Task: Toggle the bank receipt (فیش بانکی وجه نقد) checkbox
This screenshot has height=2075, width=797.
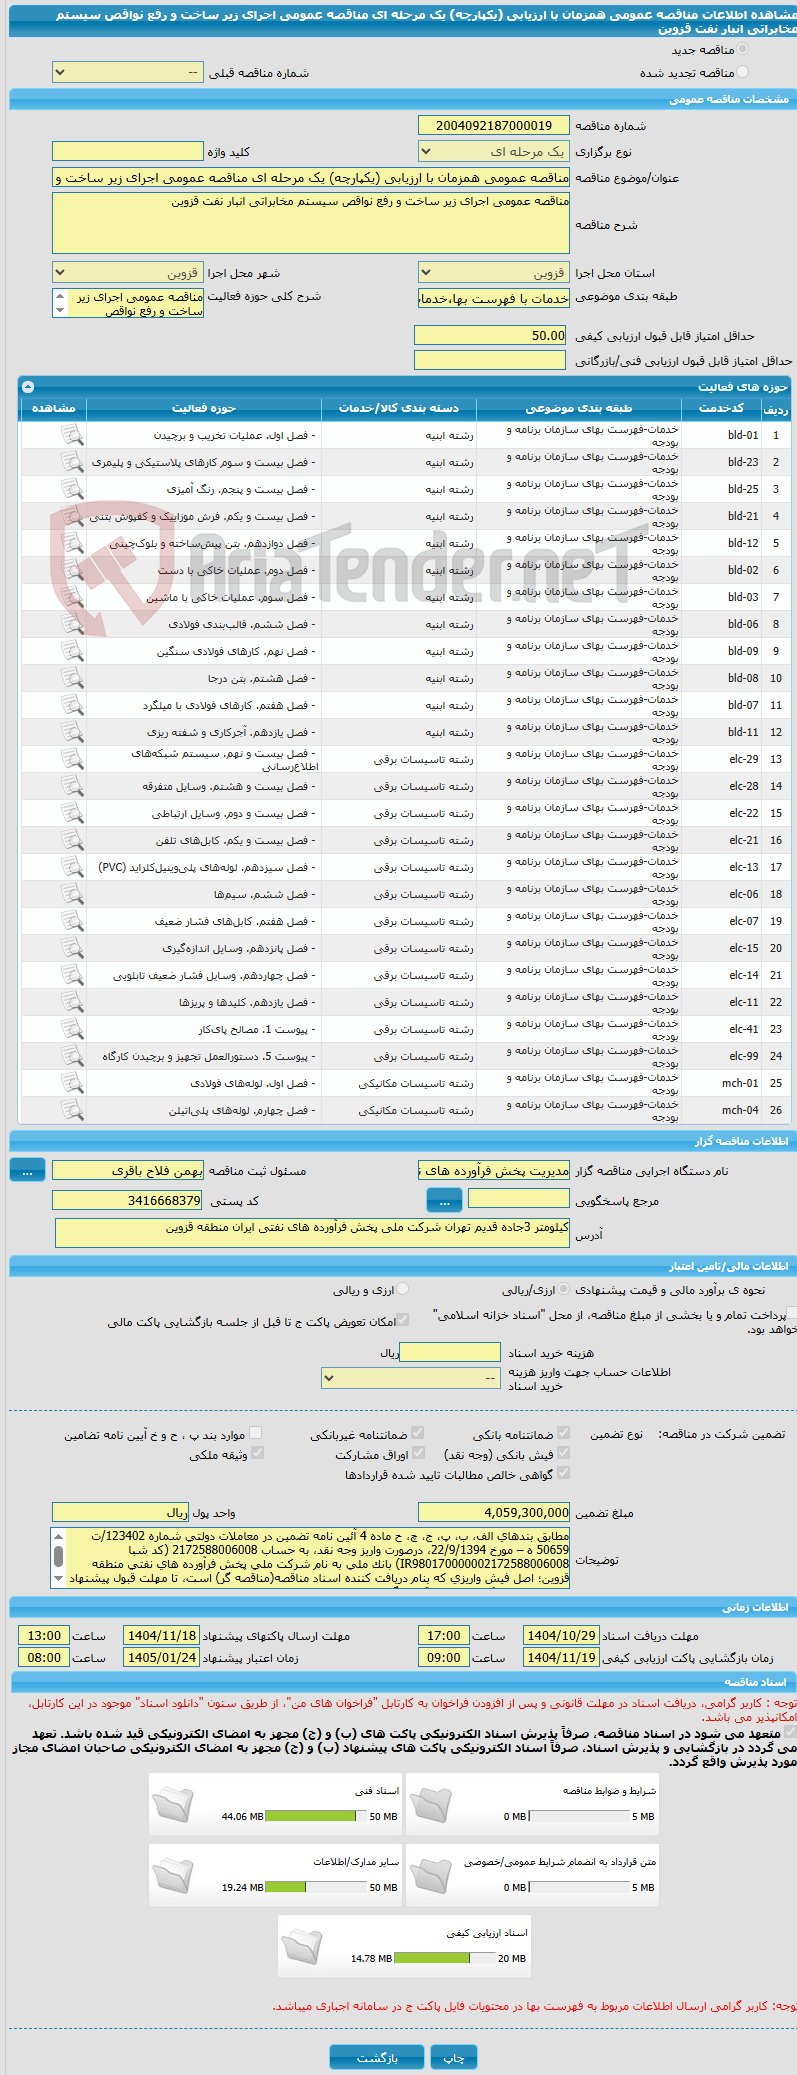Action: [x=563, y=1453]
